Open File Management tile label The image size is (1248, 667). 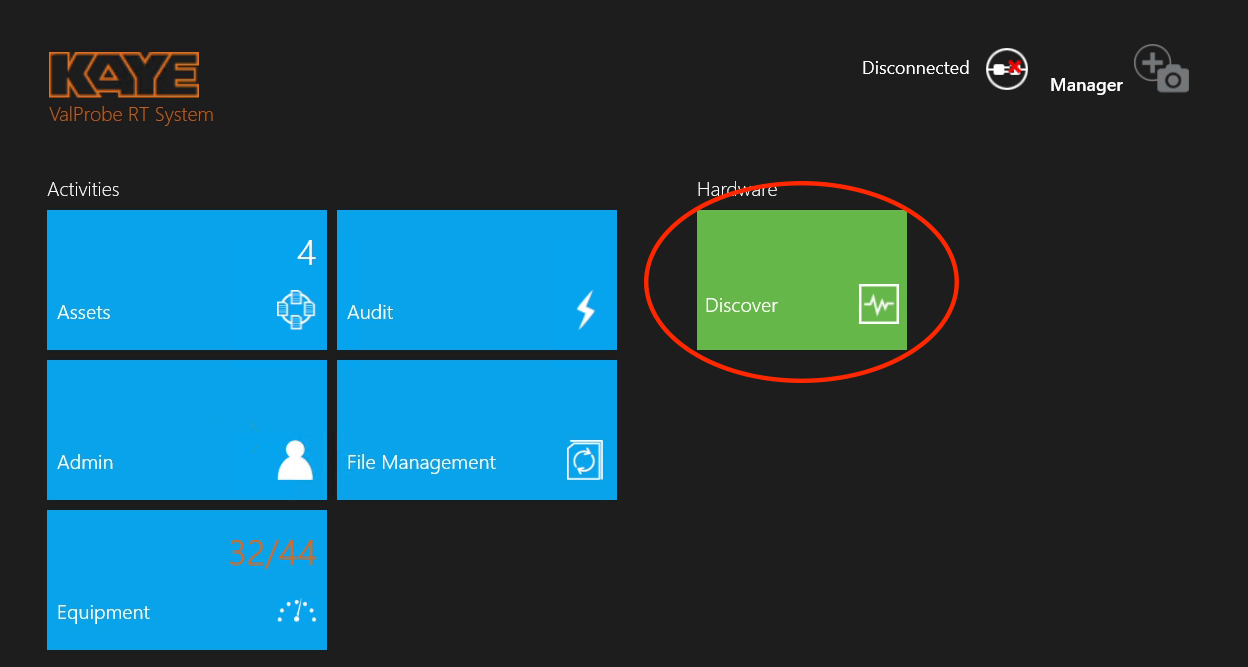pos(421,463)
